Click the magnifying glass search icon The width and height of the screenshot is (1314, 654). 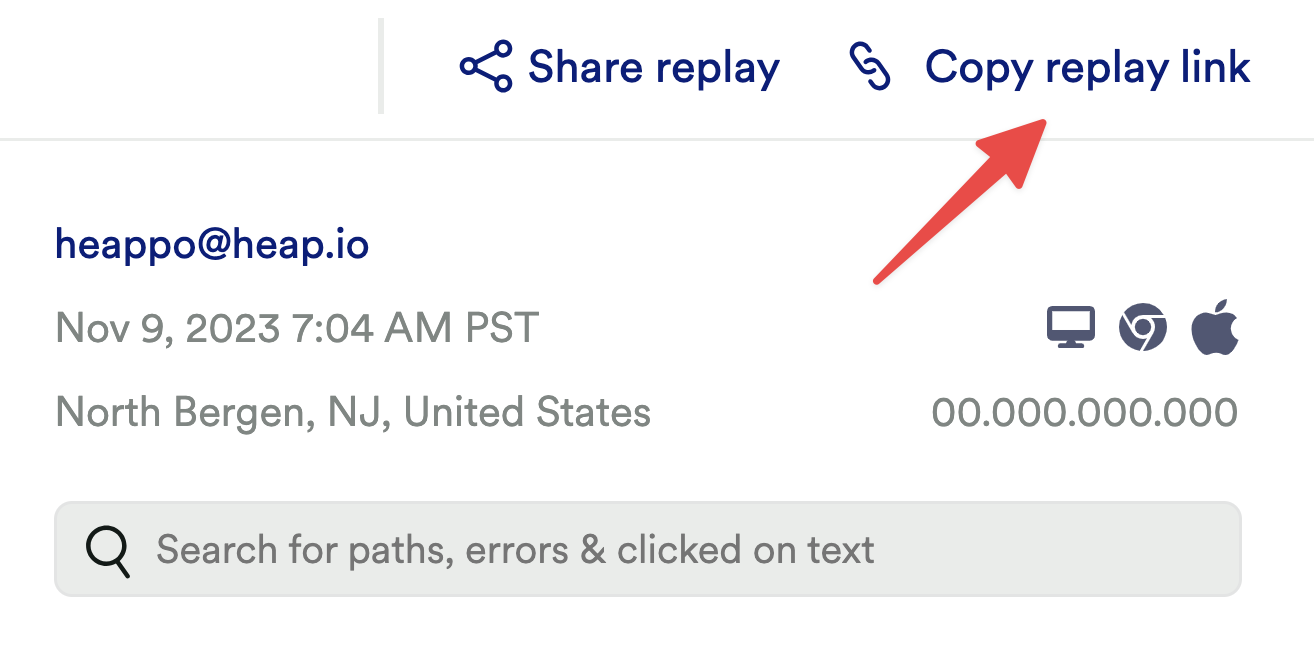tap(108, 550)
